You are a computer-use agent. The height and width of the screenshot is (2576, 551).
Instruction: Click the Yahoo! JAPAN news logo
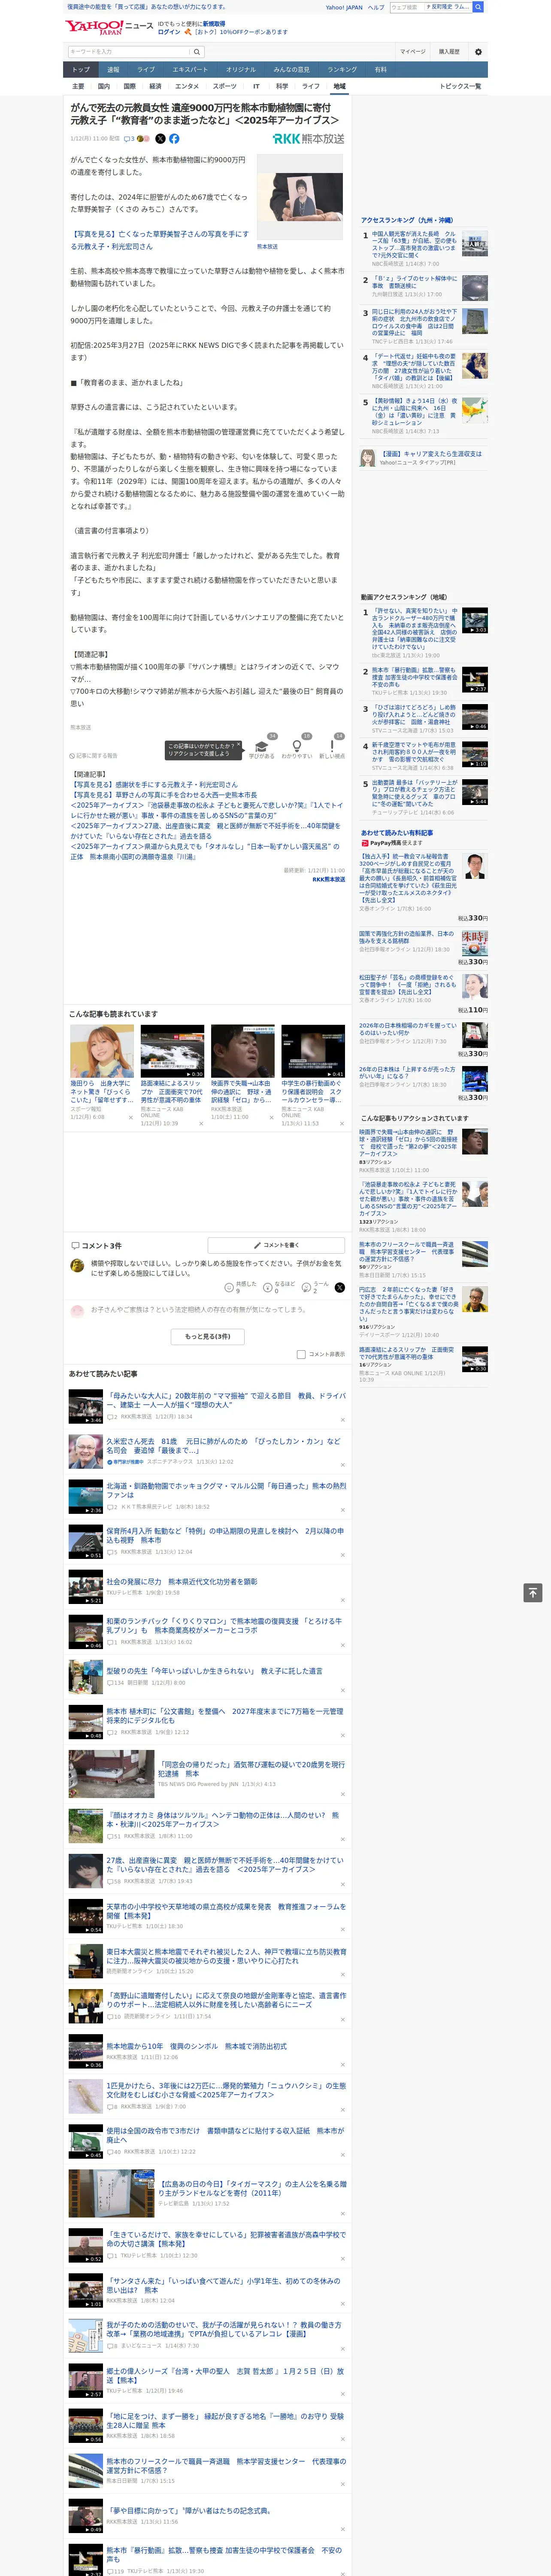pos(109,27)
